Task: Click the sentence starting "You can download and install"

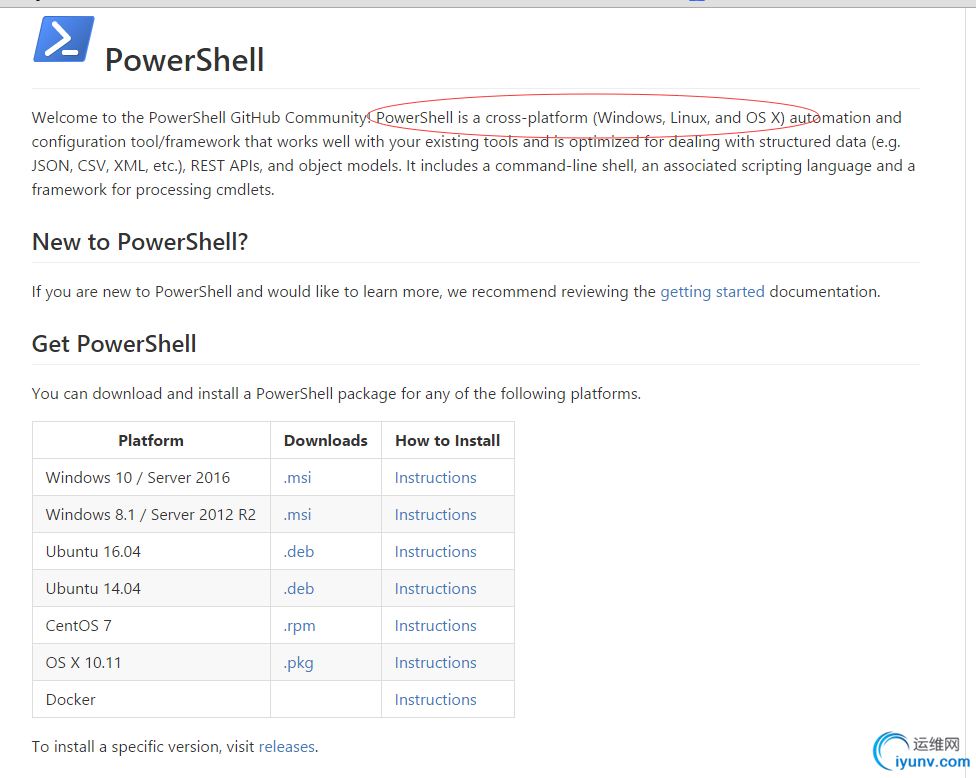Action: pyautogui.click(x=336, y=394)
